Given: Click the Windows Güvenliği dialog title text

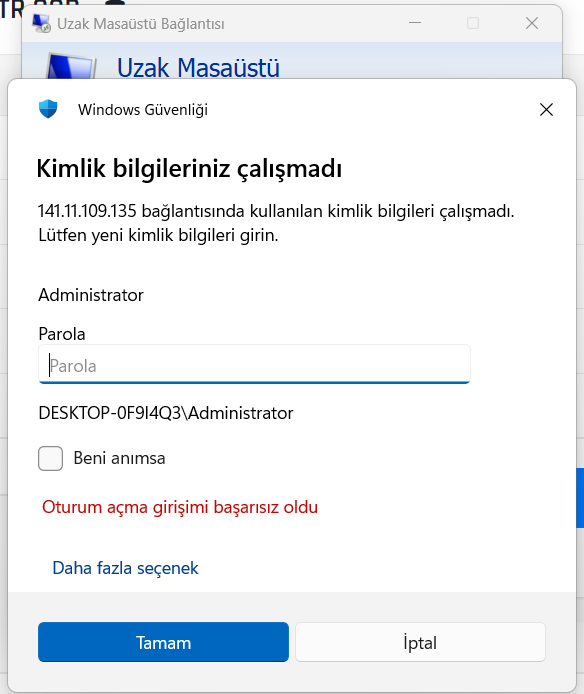Looking at the screenshot, I should tap(143, 110).
